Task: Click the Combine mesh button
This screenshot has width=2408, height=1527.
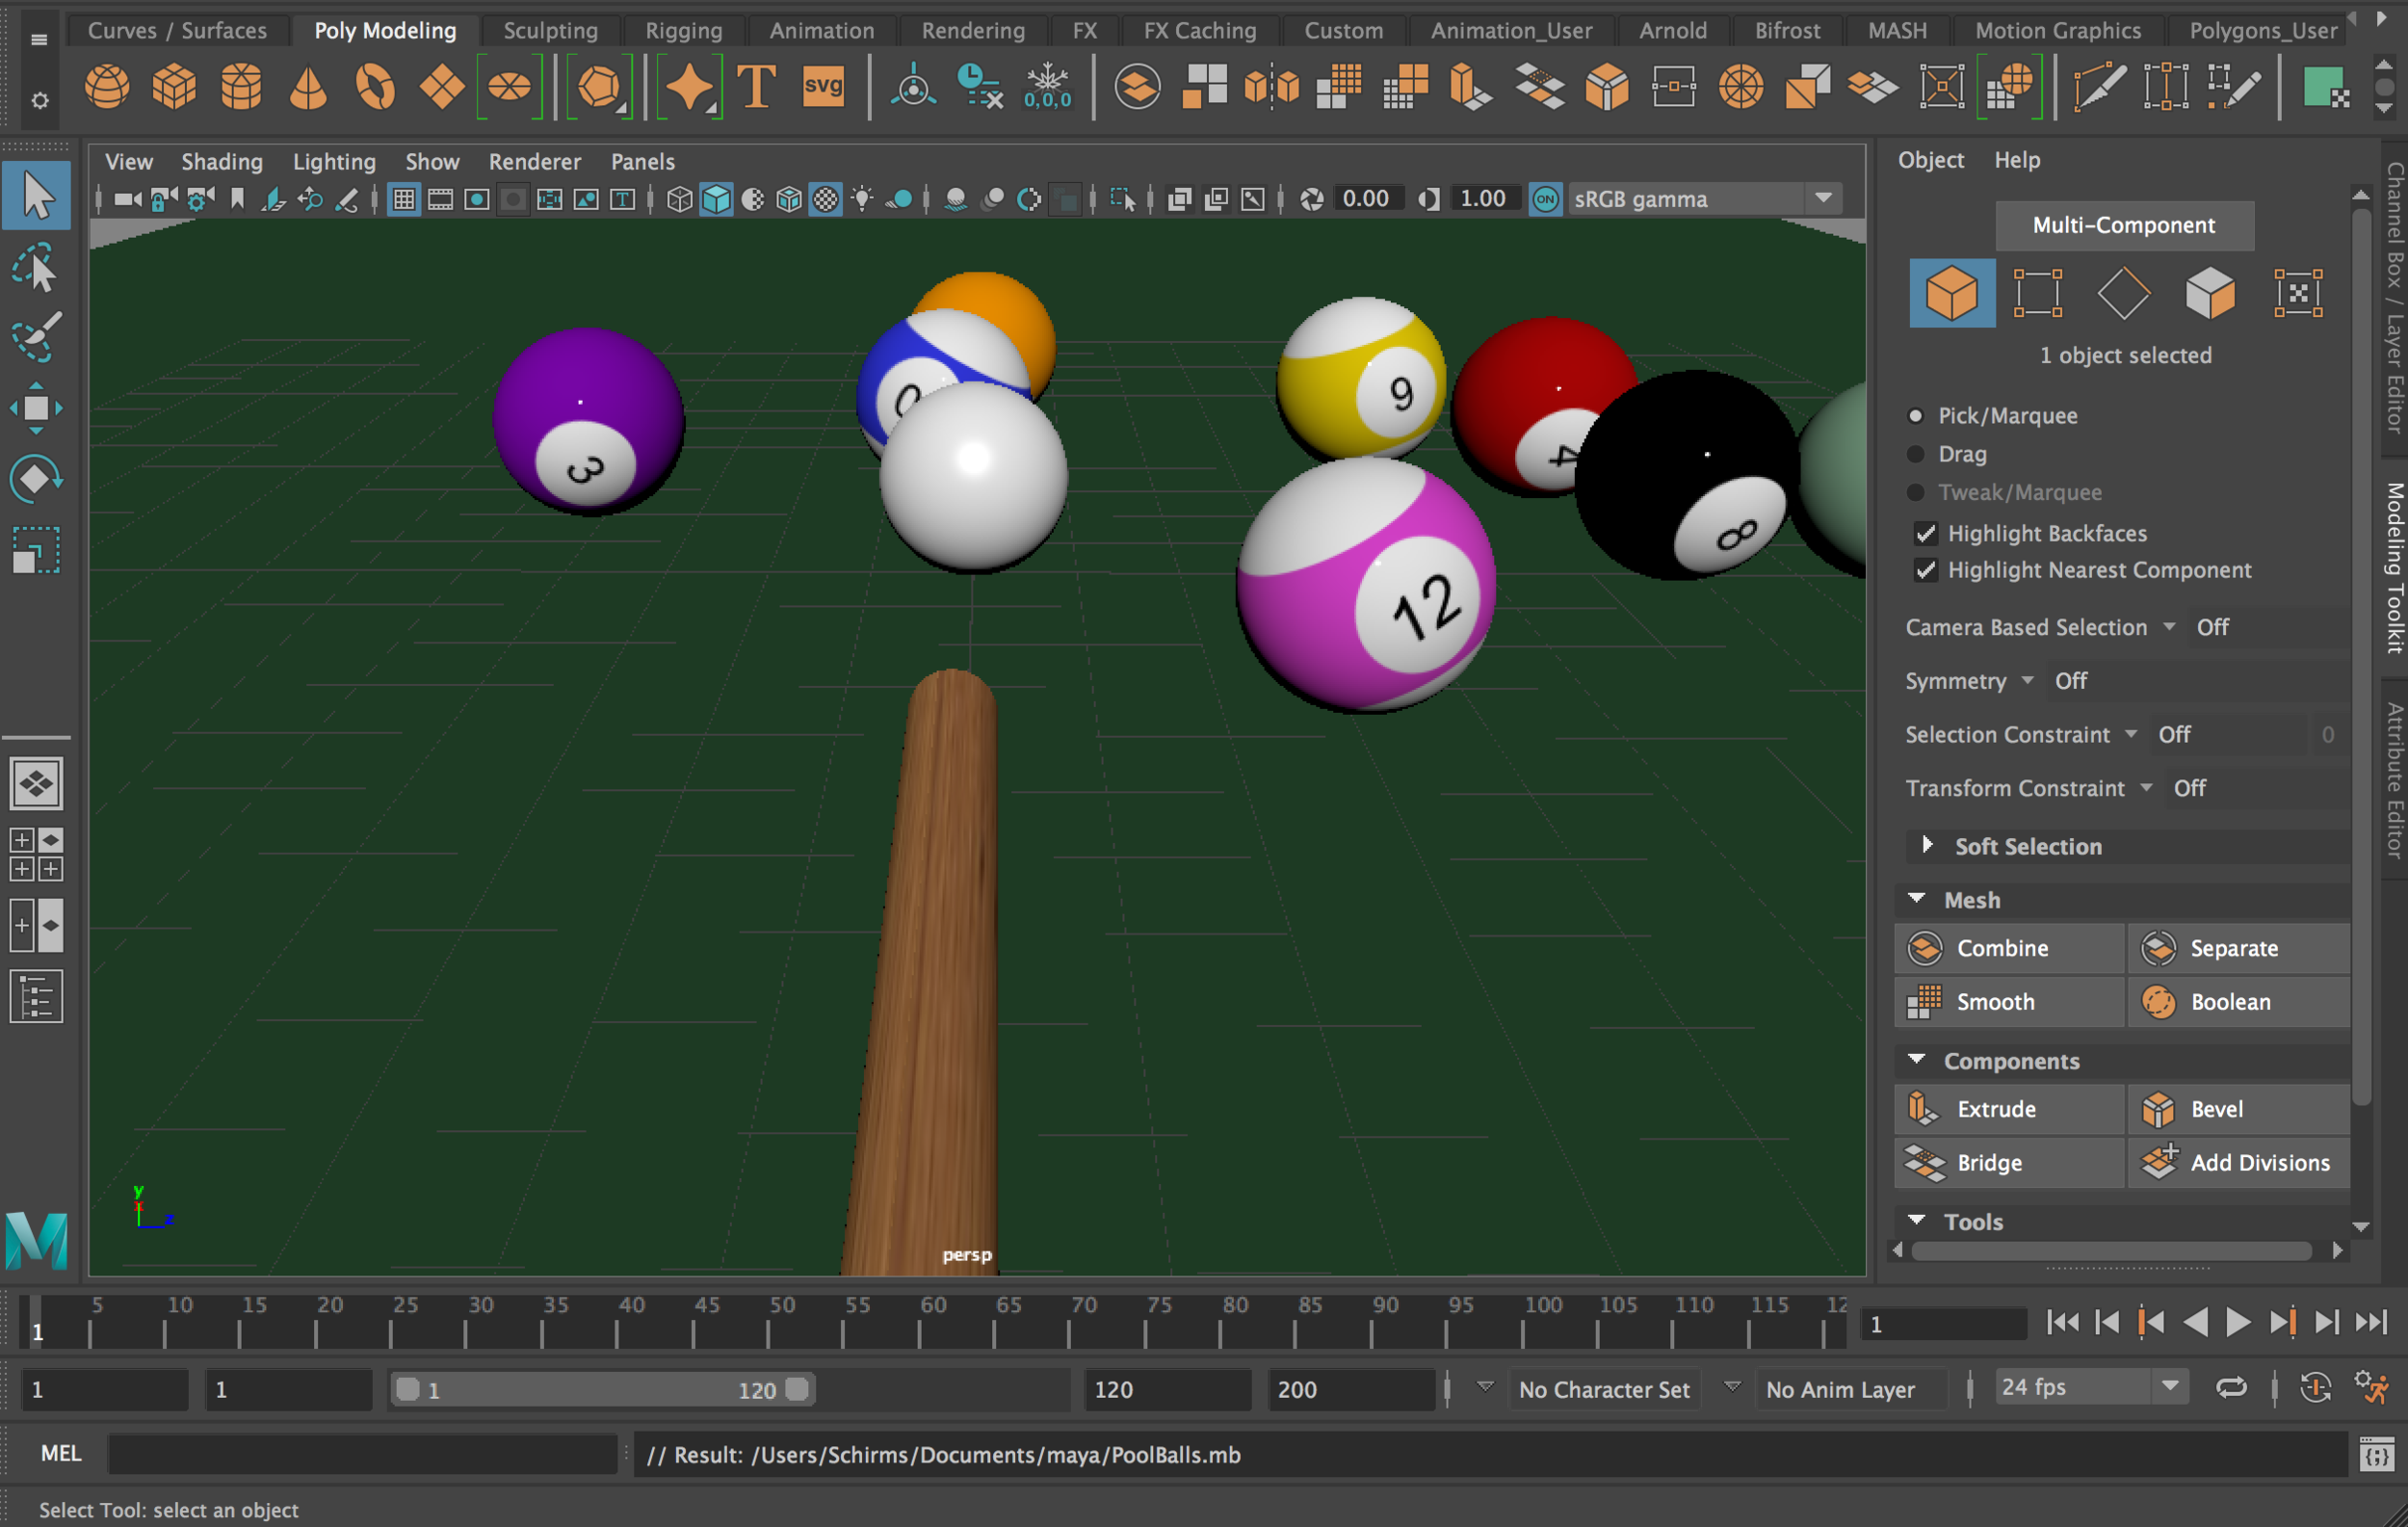Action: click(x=2008, y=947)
